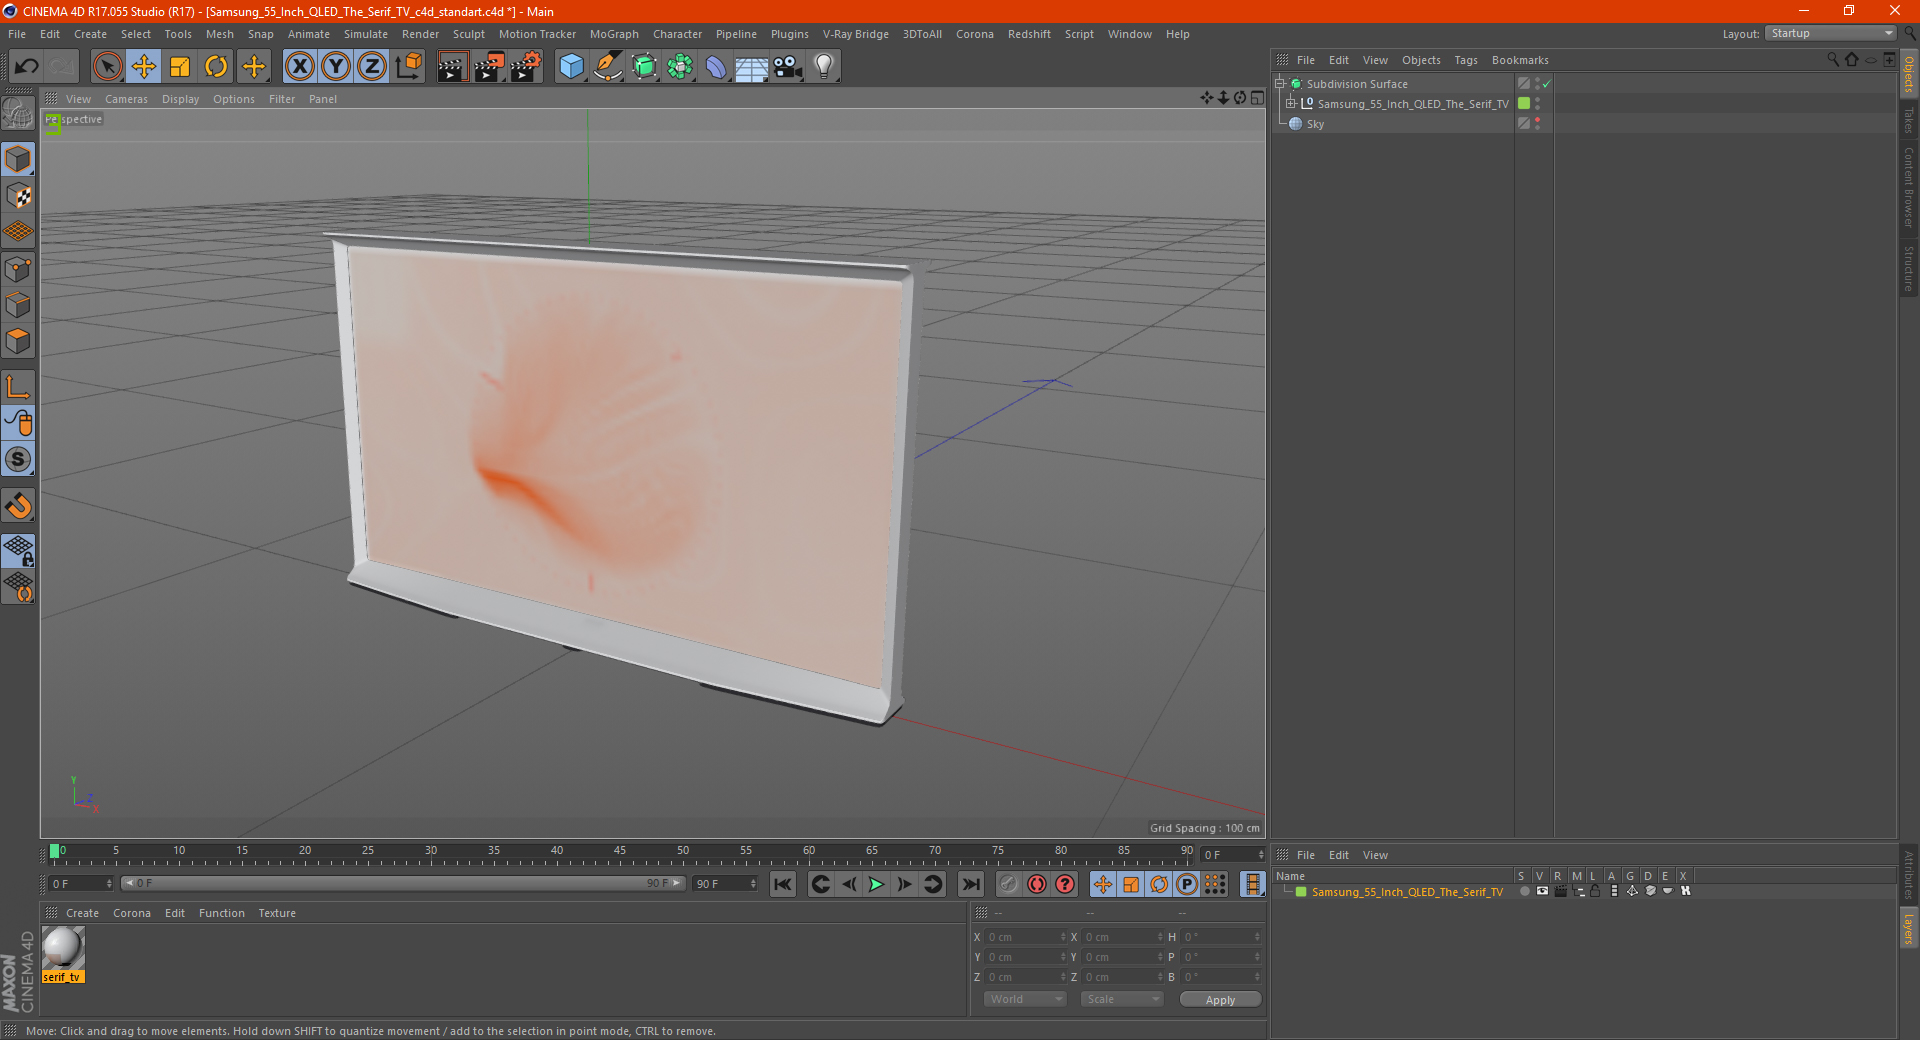This screenshot has height=1040, width=1920.
Task: Toggle Subdivision Surface enable checkmark
Action: coord(1547,84)
